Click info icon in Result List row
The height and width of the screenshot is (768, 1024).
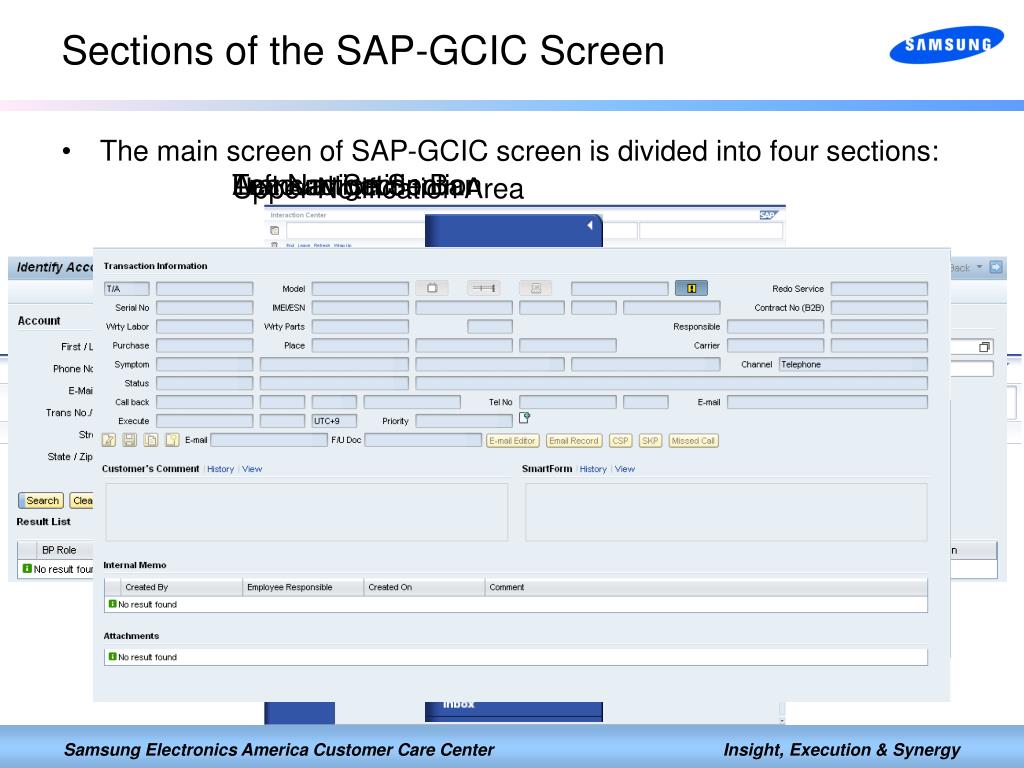(27, 569)
